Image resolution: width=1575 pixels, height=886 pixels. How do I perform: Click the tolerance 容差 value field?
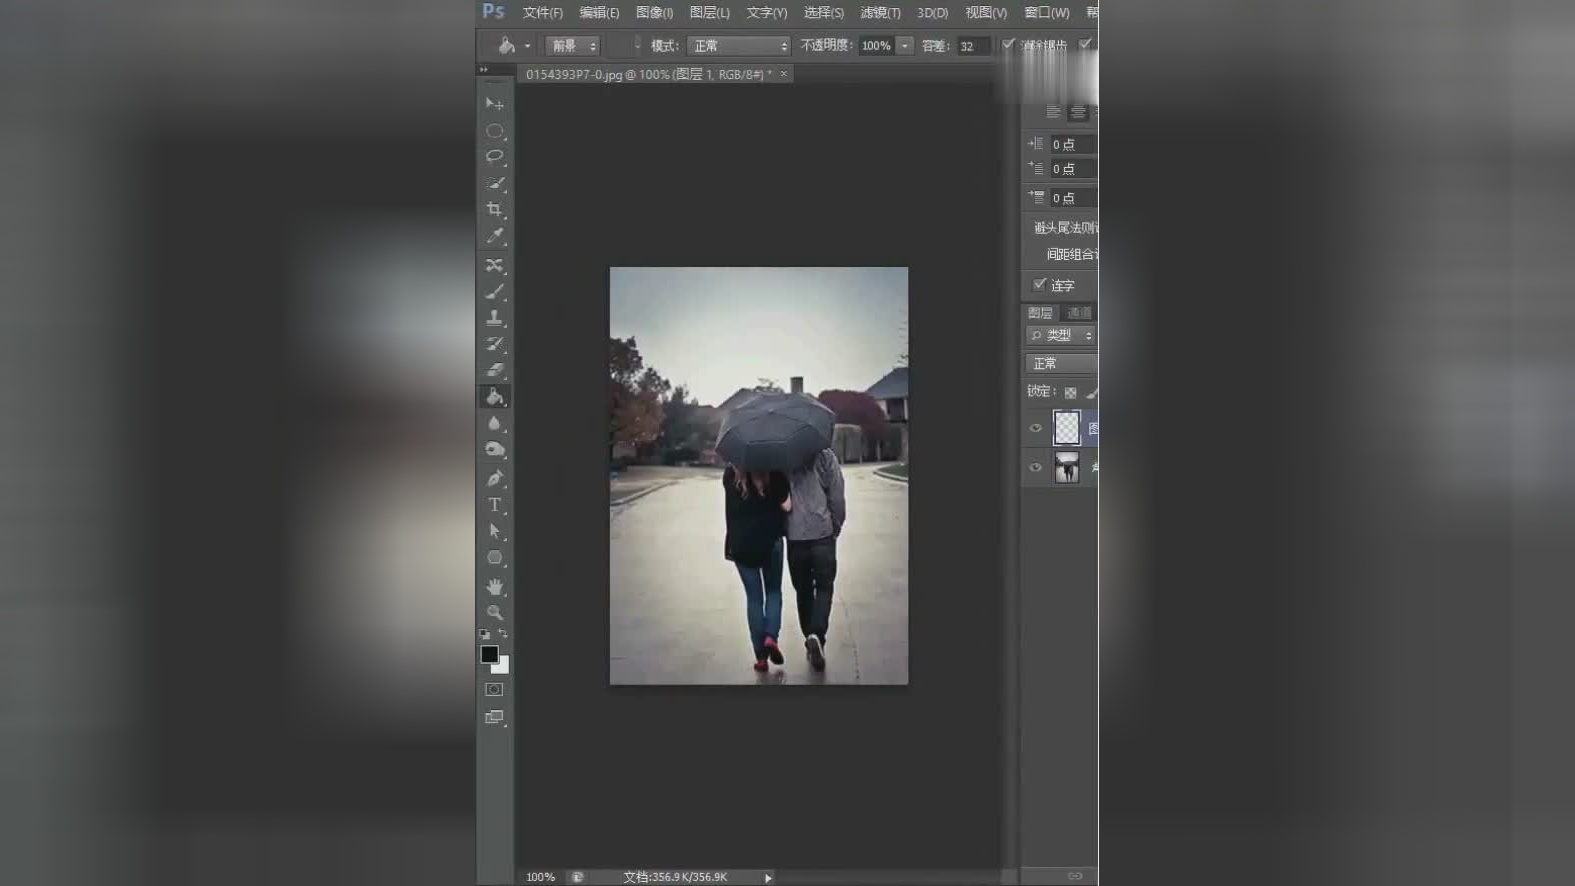coord(972,46)
